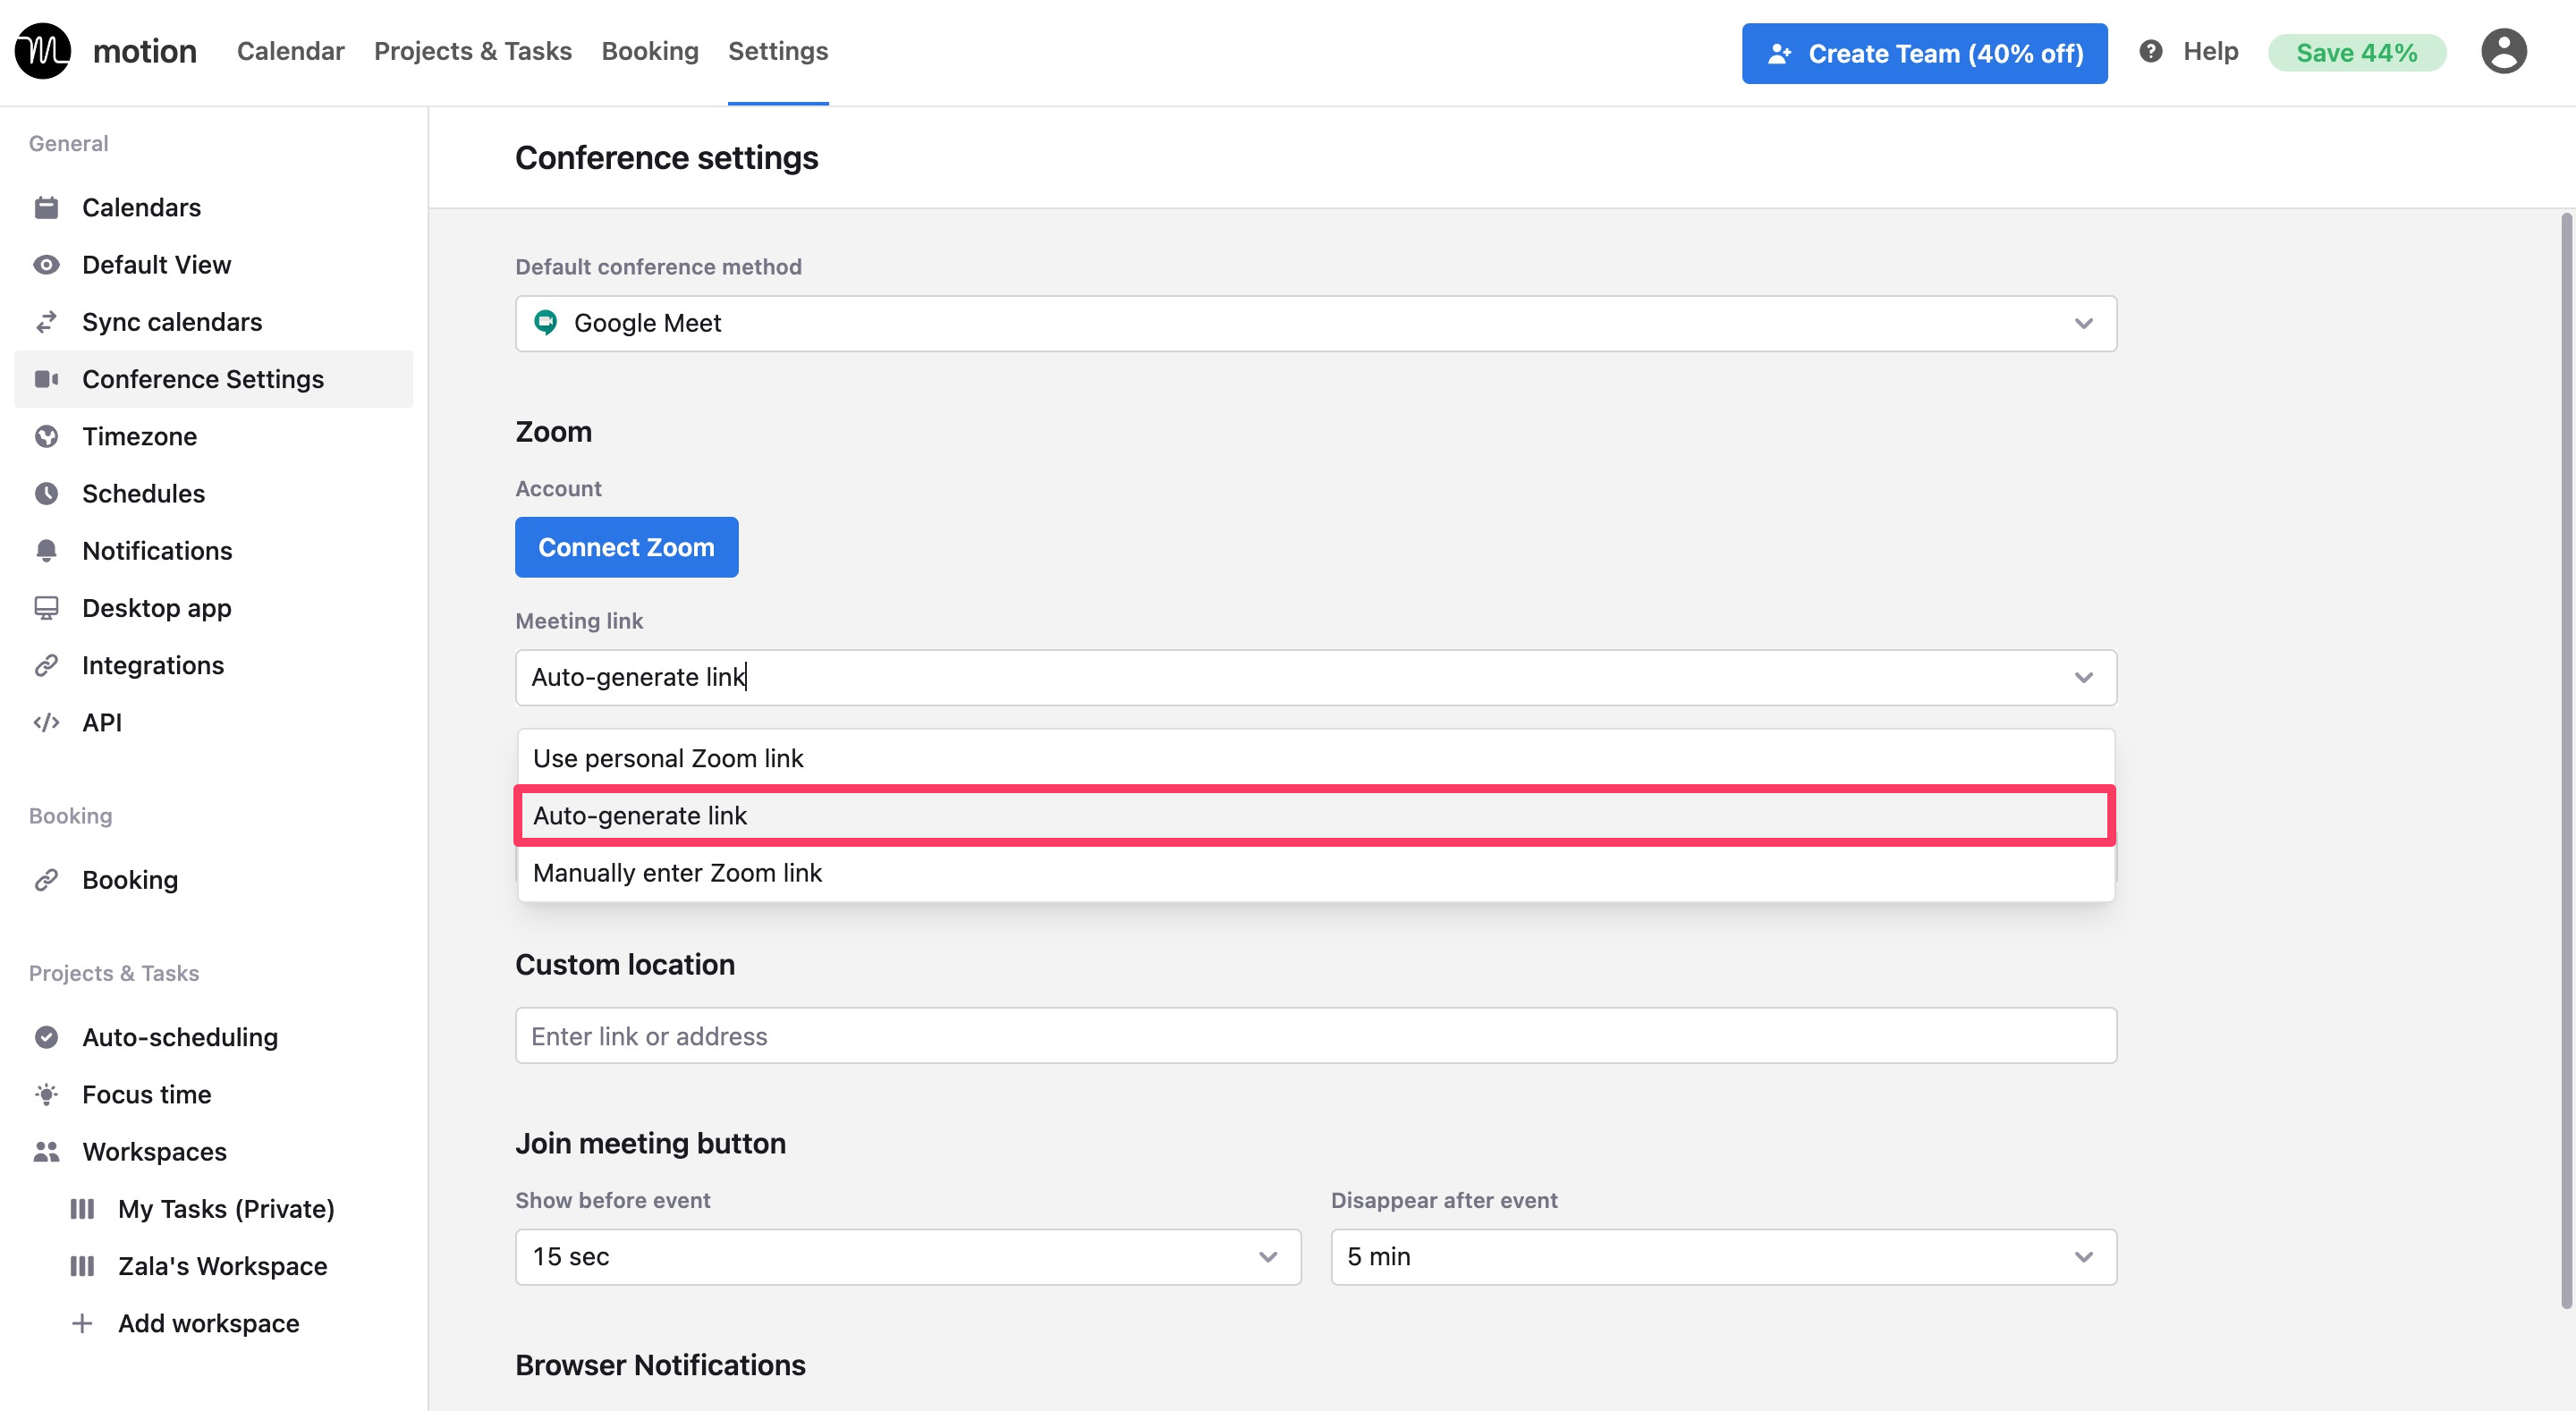Open the Disappear after event dropdown

(1723, 1257)
